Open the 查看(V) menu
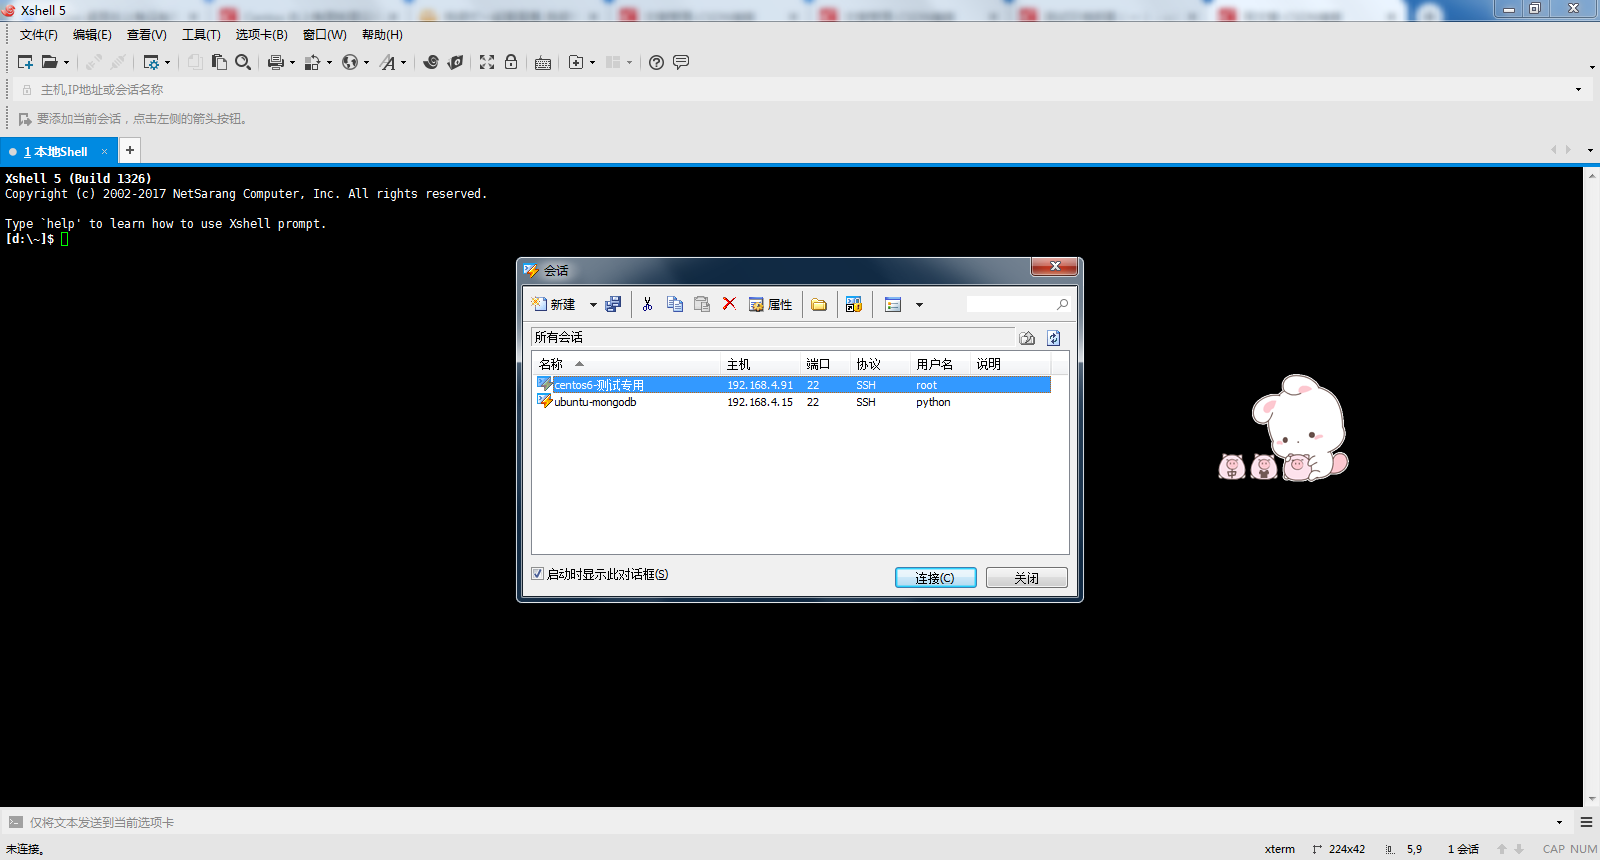The image size is (1600, 860). 146,35
